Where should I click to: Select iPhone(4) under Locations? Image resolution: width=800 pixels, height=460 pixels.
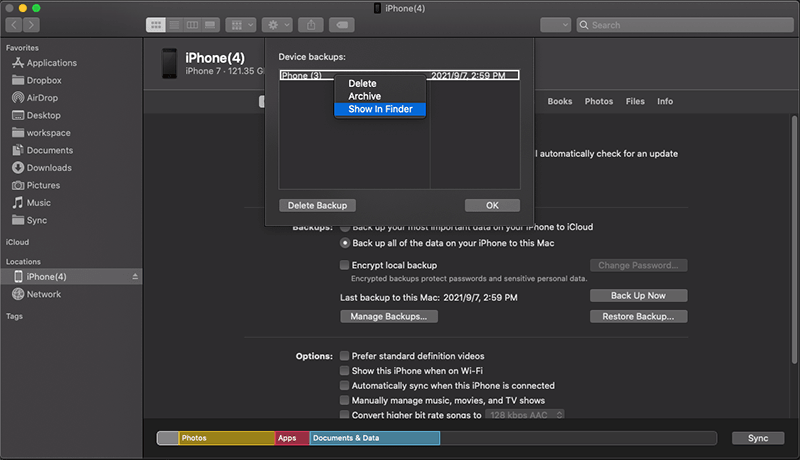point(71,276)
